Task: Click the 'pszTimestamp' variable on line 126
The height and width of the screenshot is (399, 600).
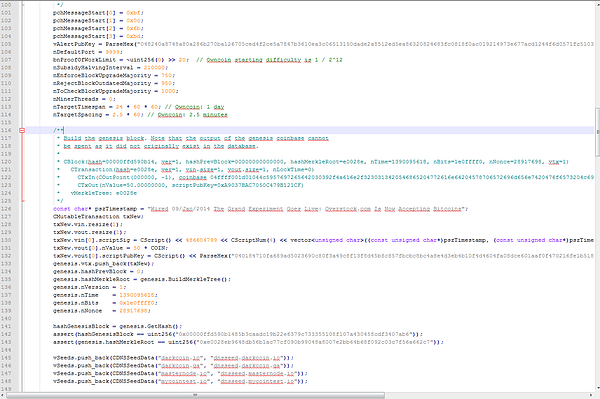Action: 116,209
